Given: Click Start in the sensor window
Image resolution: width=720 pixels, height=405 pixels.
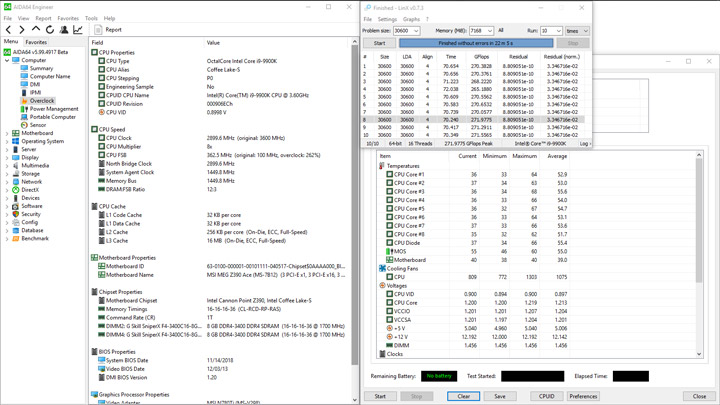Looking at the screenshot, I should click(380, 396).
